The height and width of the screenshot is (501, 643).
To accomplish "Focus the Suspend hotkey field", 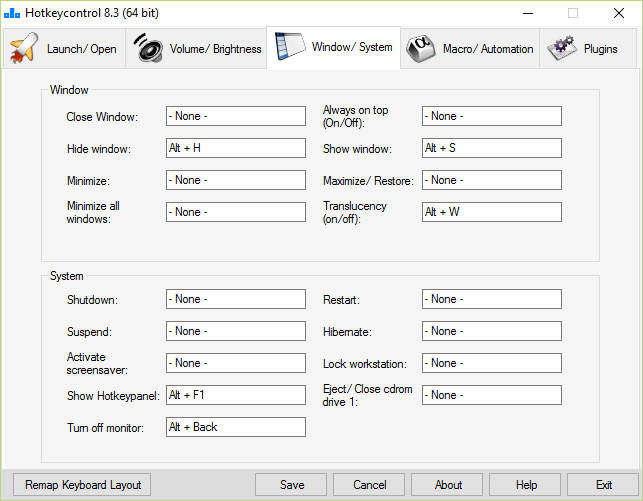I will (x=236, y=331).
